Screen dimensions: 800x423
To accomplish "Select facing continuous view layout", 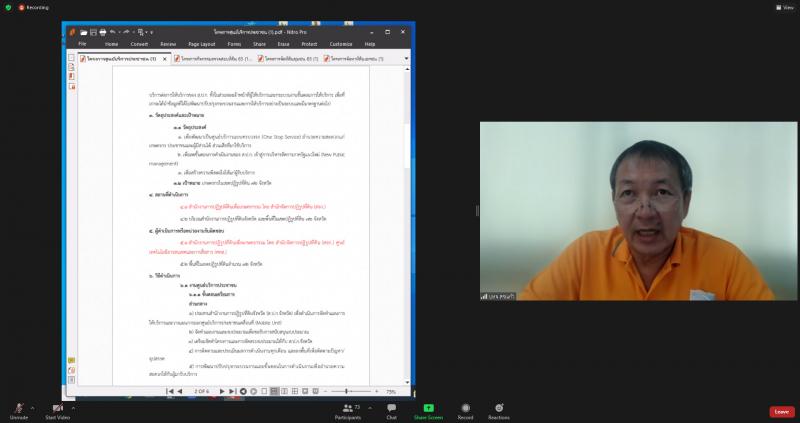I will click(x=295, y=391).
